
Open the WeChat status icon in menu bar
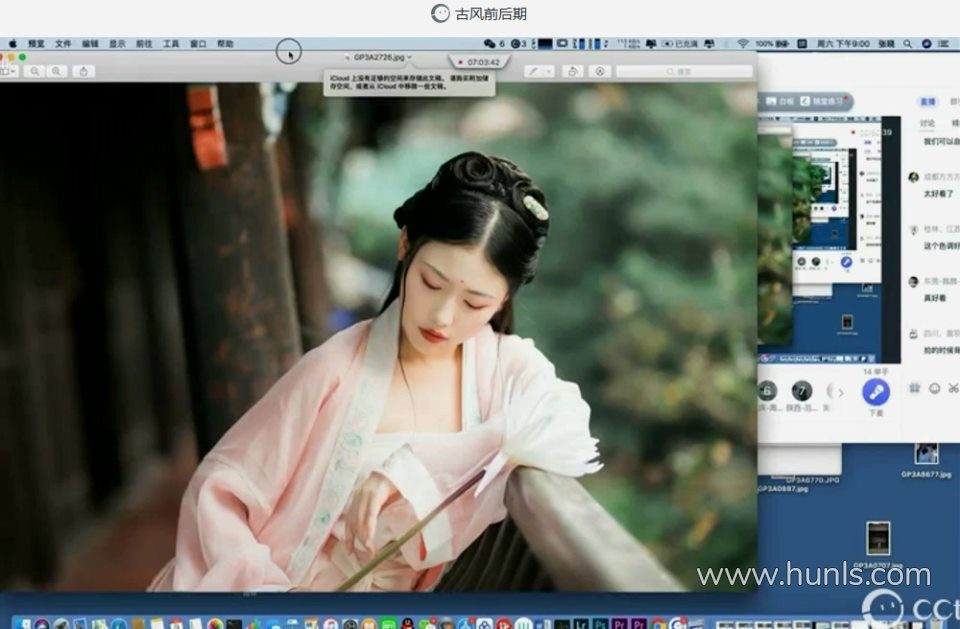(x=489, y=43)
